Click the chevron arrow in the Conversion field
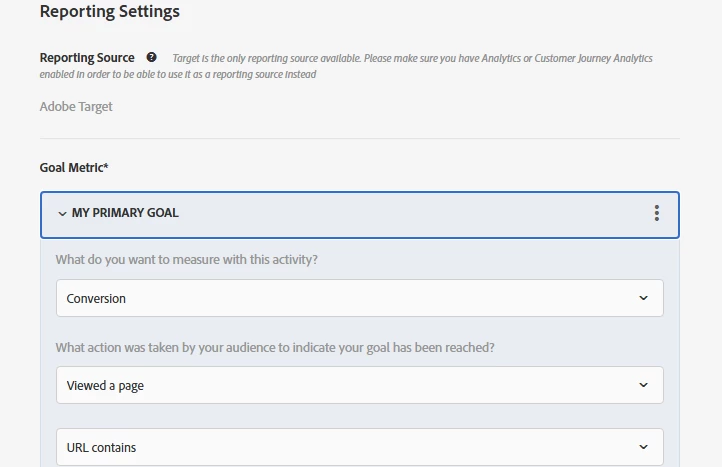722x467 pixels. coord(643,298)
